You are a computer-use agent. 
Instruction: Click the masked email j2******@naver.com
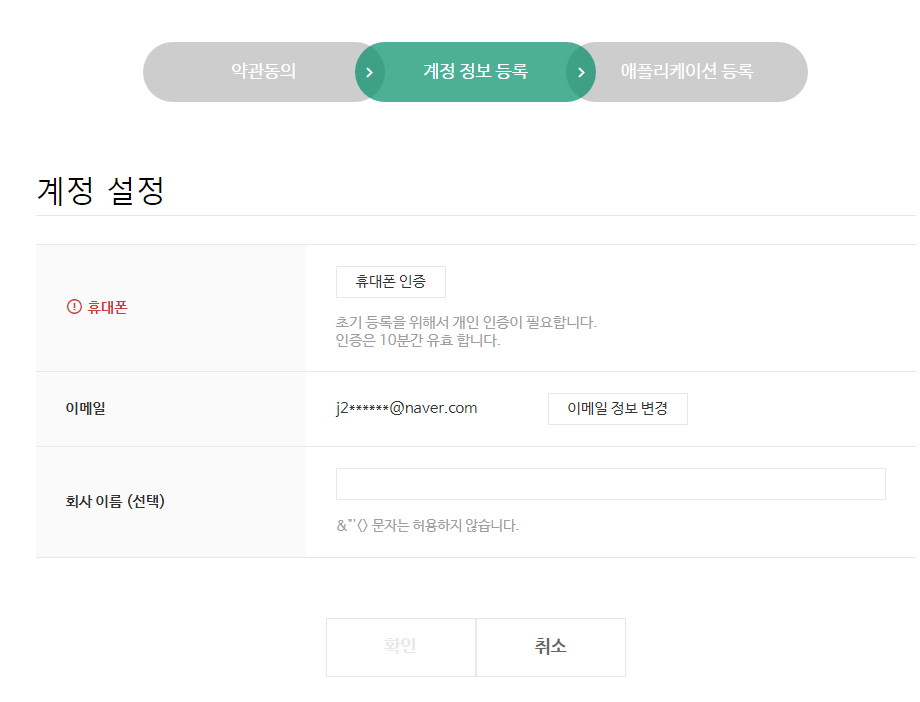(407, 408)
